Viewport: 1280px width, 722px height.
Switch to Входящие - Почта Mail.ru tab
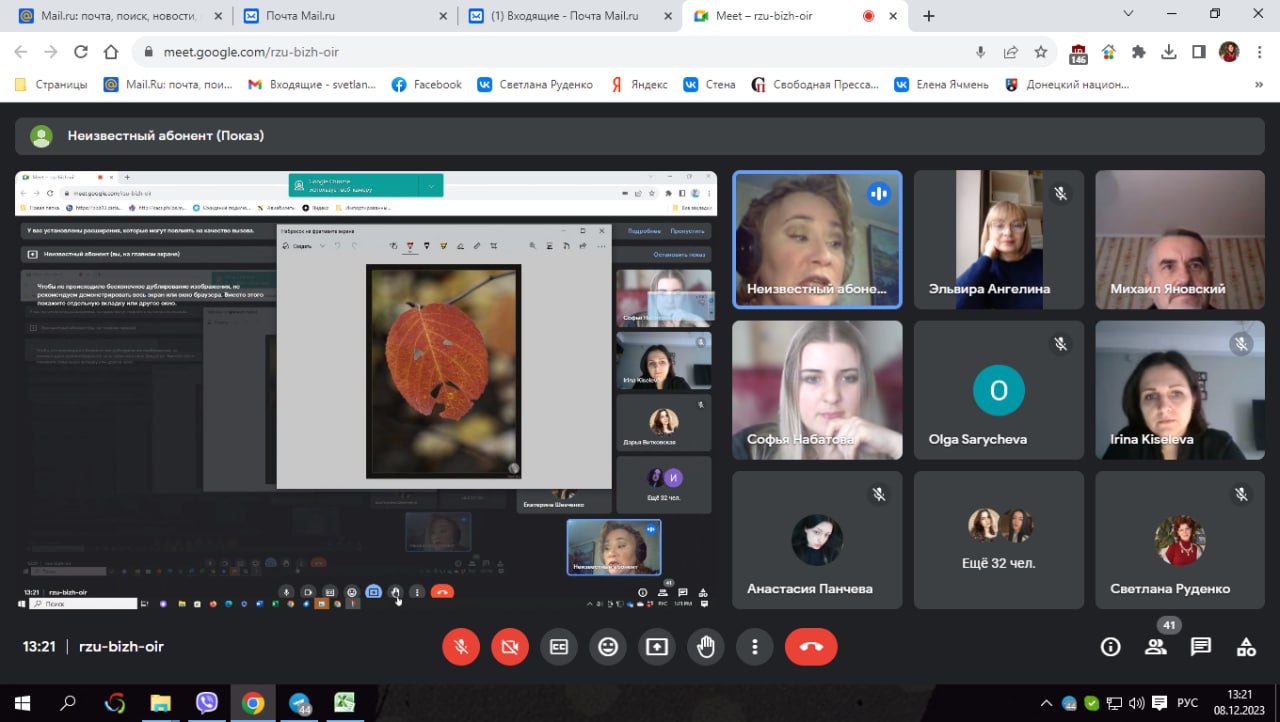570,16
